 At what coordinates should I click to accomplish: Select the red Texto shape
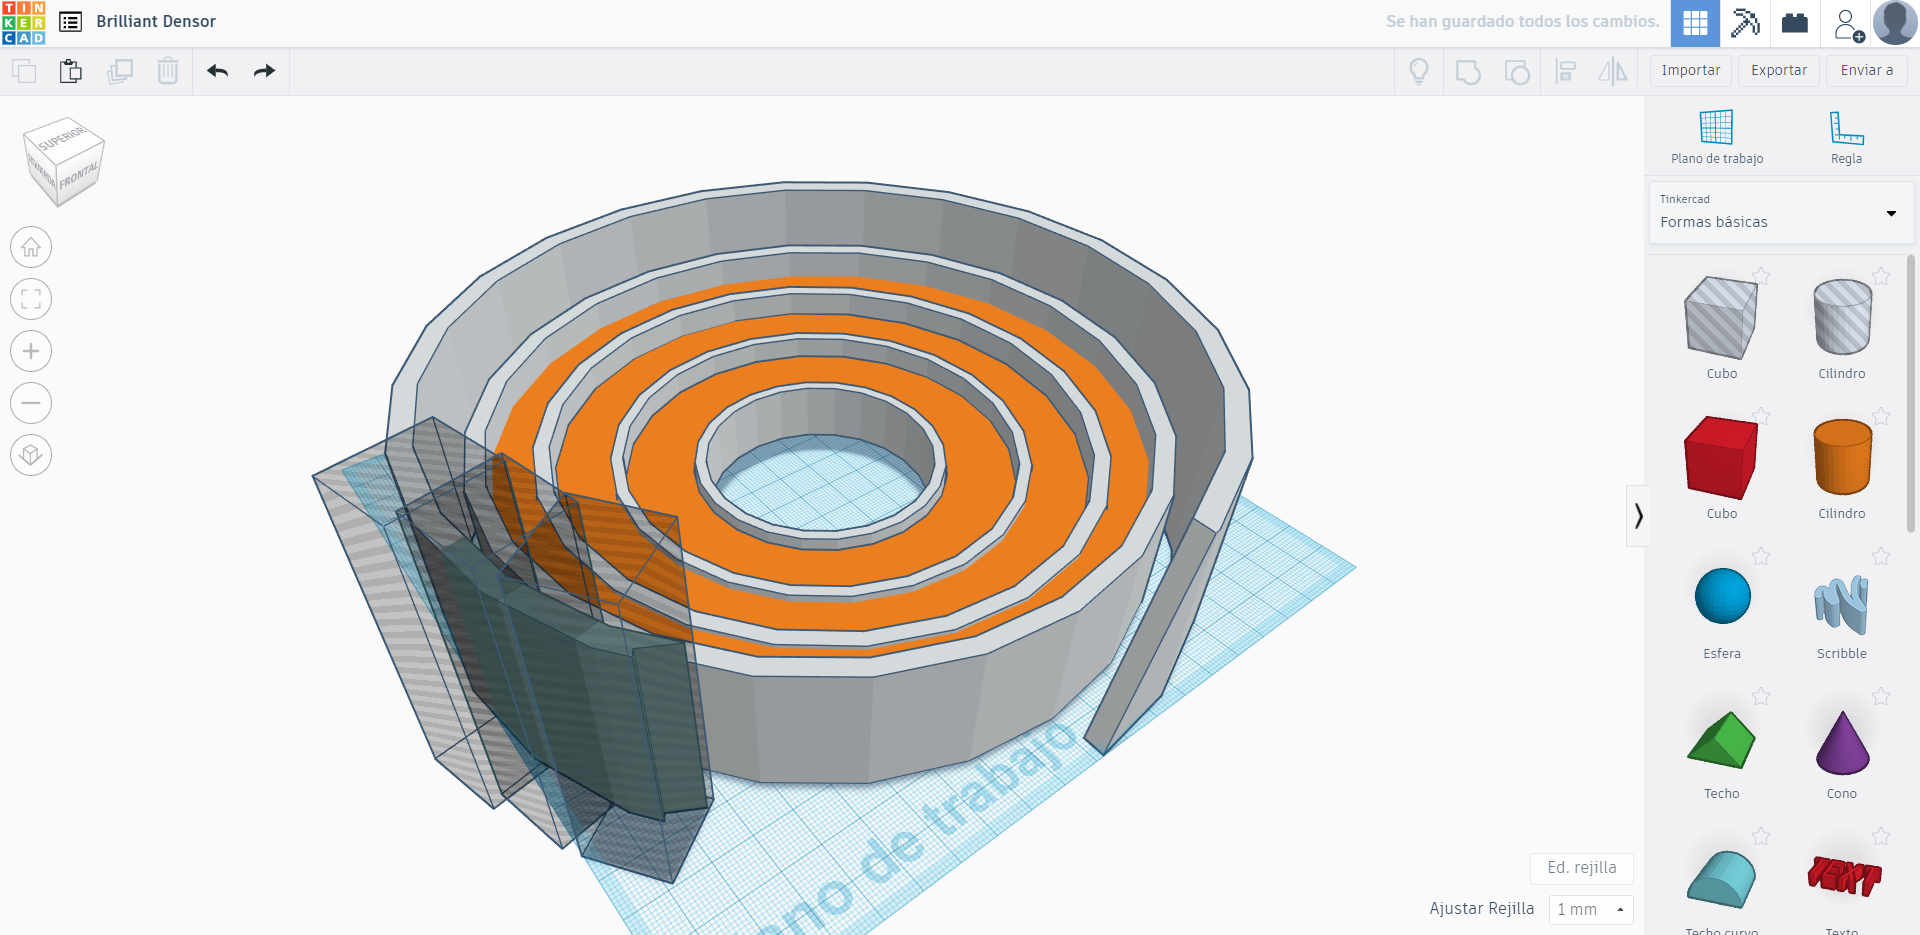1843,876
